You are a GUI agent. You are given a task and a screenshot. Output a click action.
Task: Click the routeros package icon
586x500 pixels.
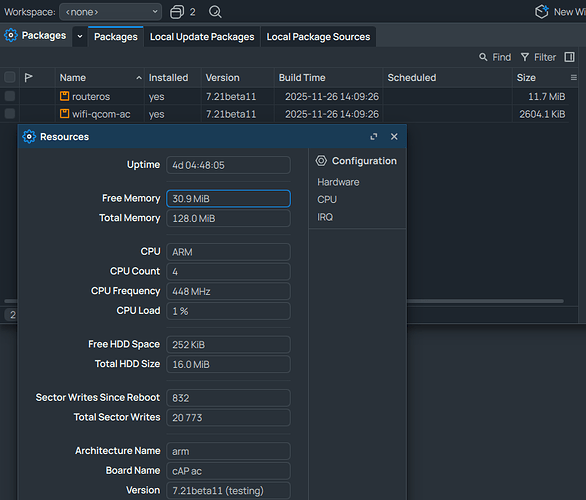[x=65, y=96]
